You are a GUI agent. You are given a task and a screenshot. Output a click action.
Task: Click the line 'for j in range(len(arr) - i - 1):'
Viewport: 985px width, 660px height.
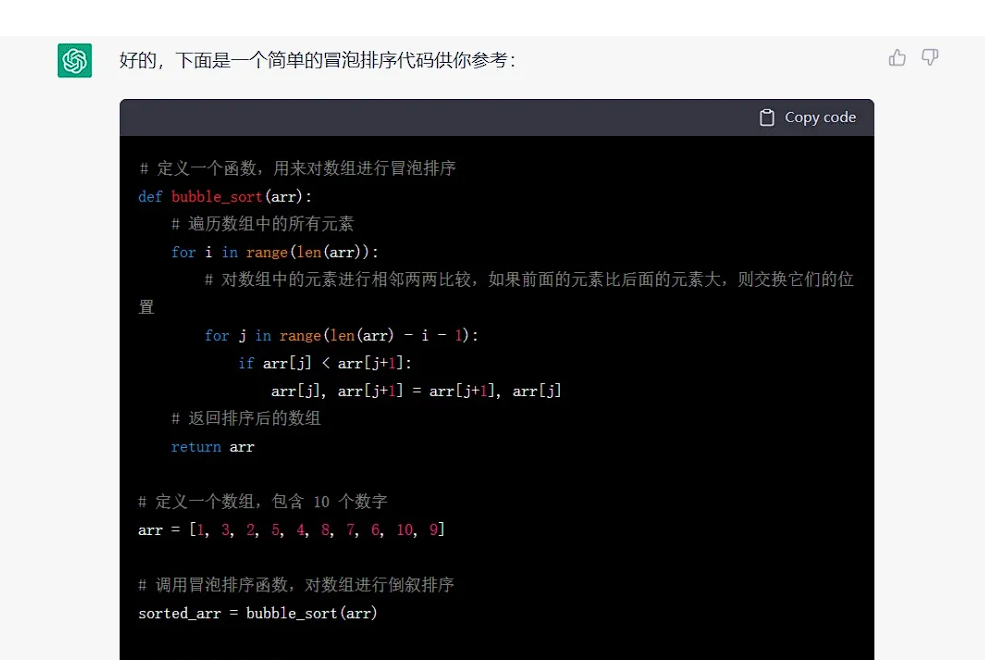[x=341, y=335]
